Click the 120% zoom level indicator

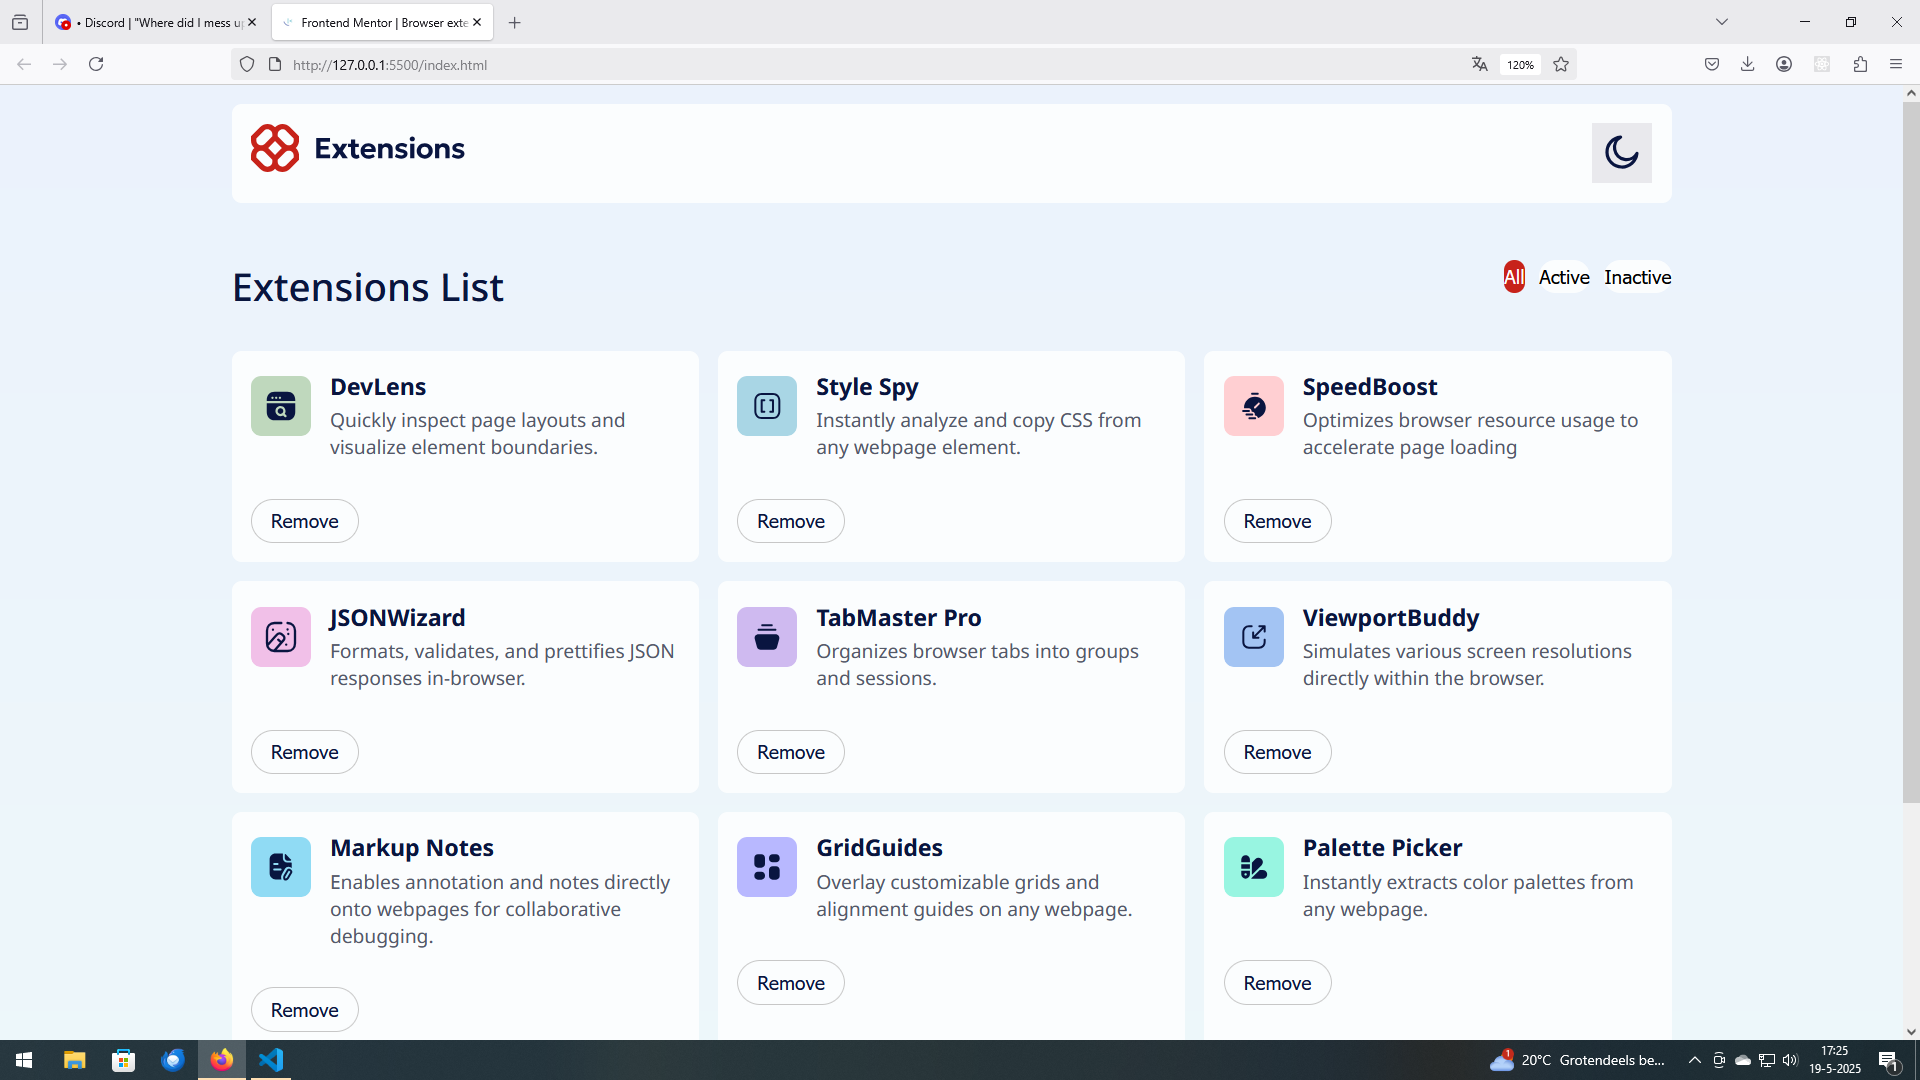coord(1520,65)
